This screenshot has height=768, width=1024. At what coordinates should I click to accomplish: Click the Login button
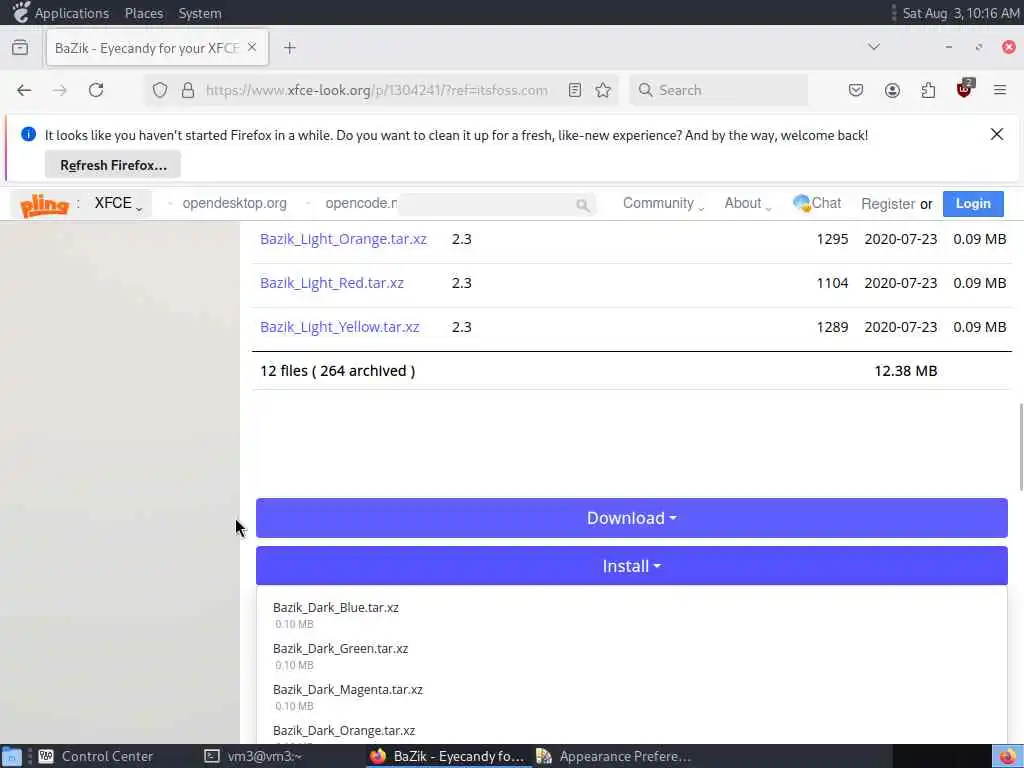coord(973,204)
